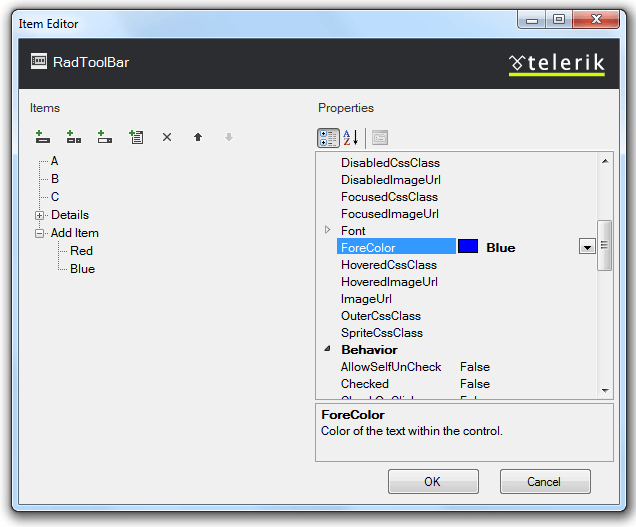Select tree item C
This screenshot has height=527, width=636.
tap(55, 197)
